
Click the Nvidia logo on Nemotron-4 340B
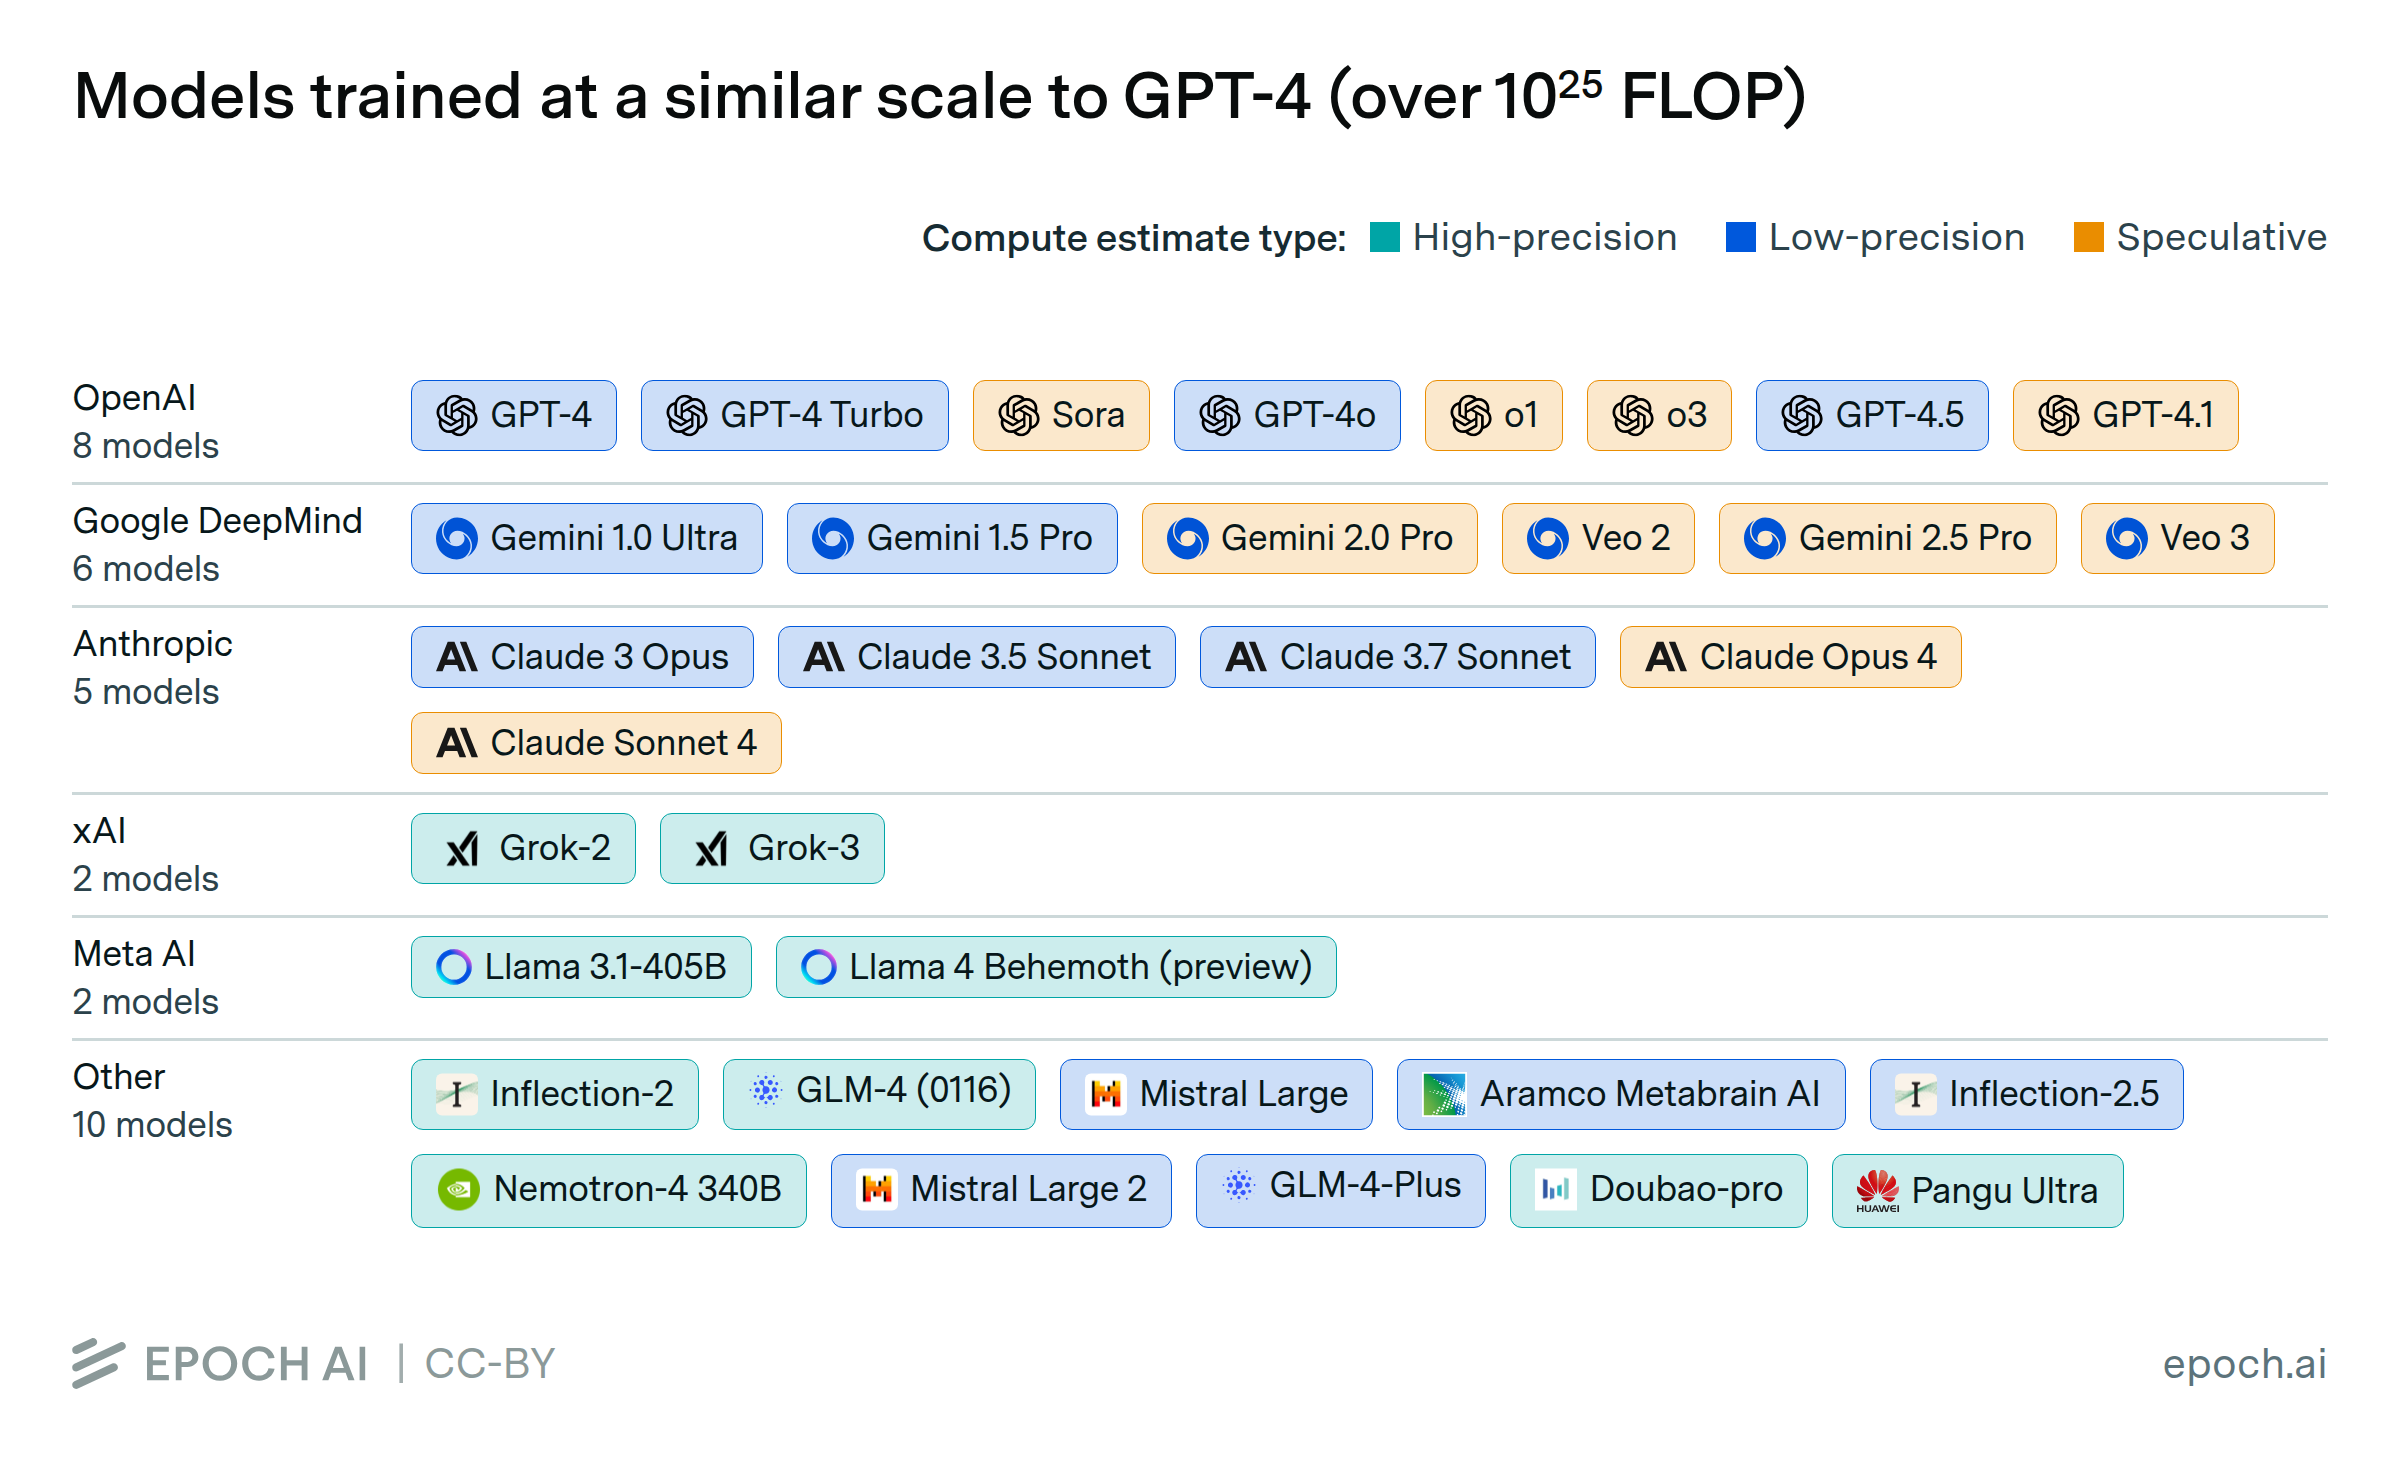coord(458,1190)
